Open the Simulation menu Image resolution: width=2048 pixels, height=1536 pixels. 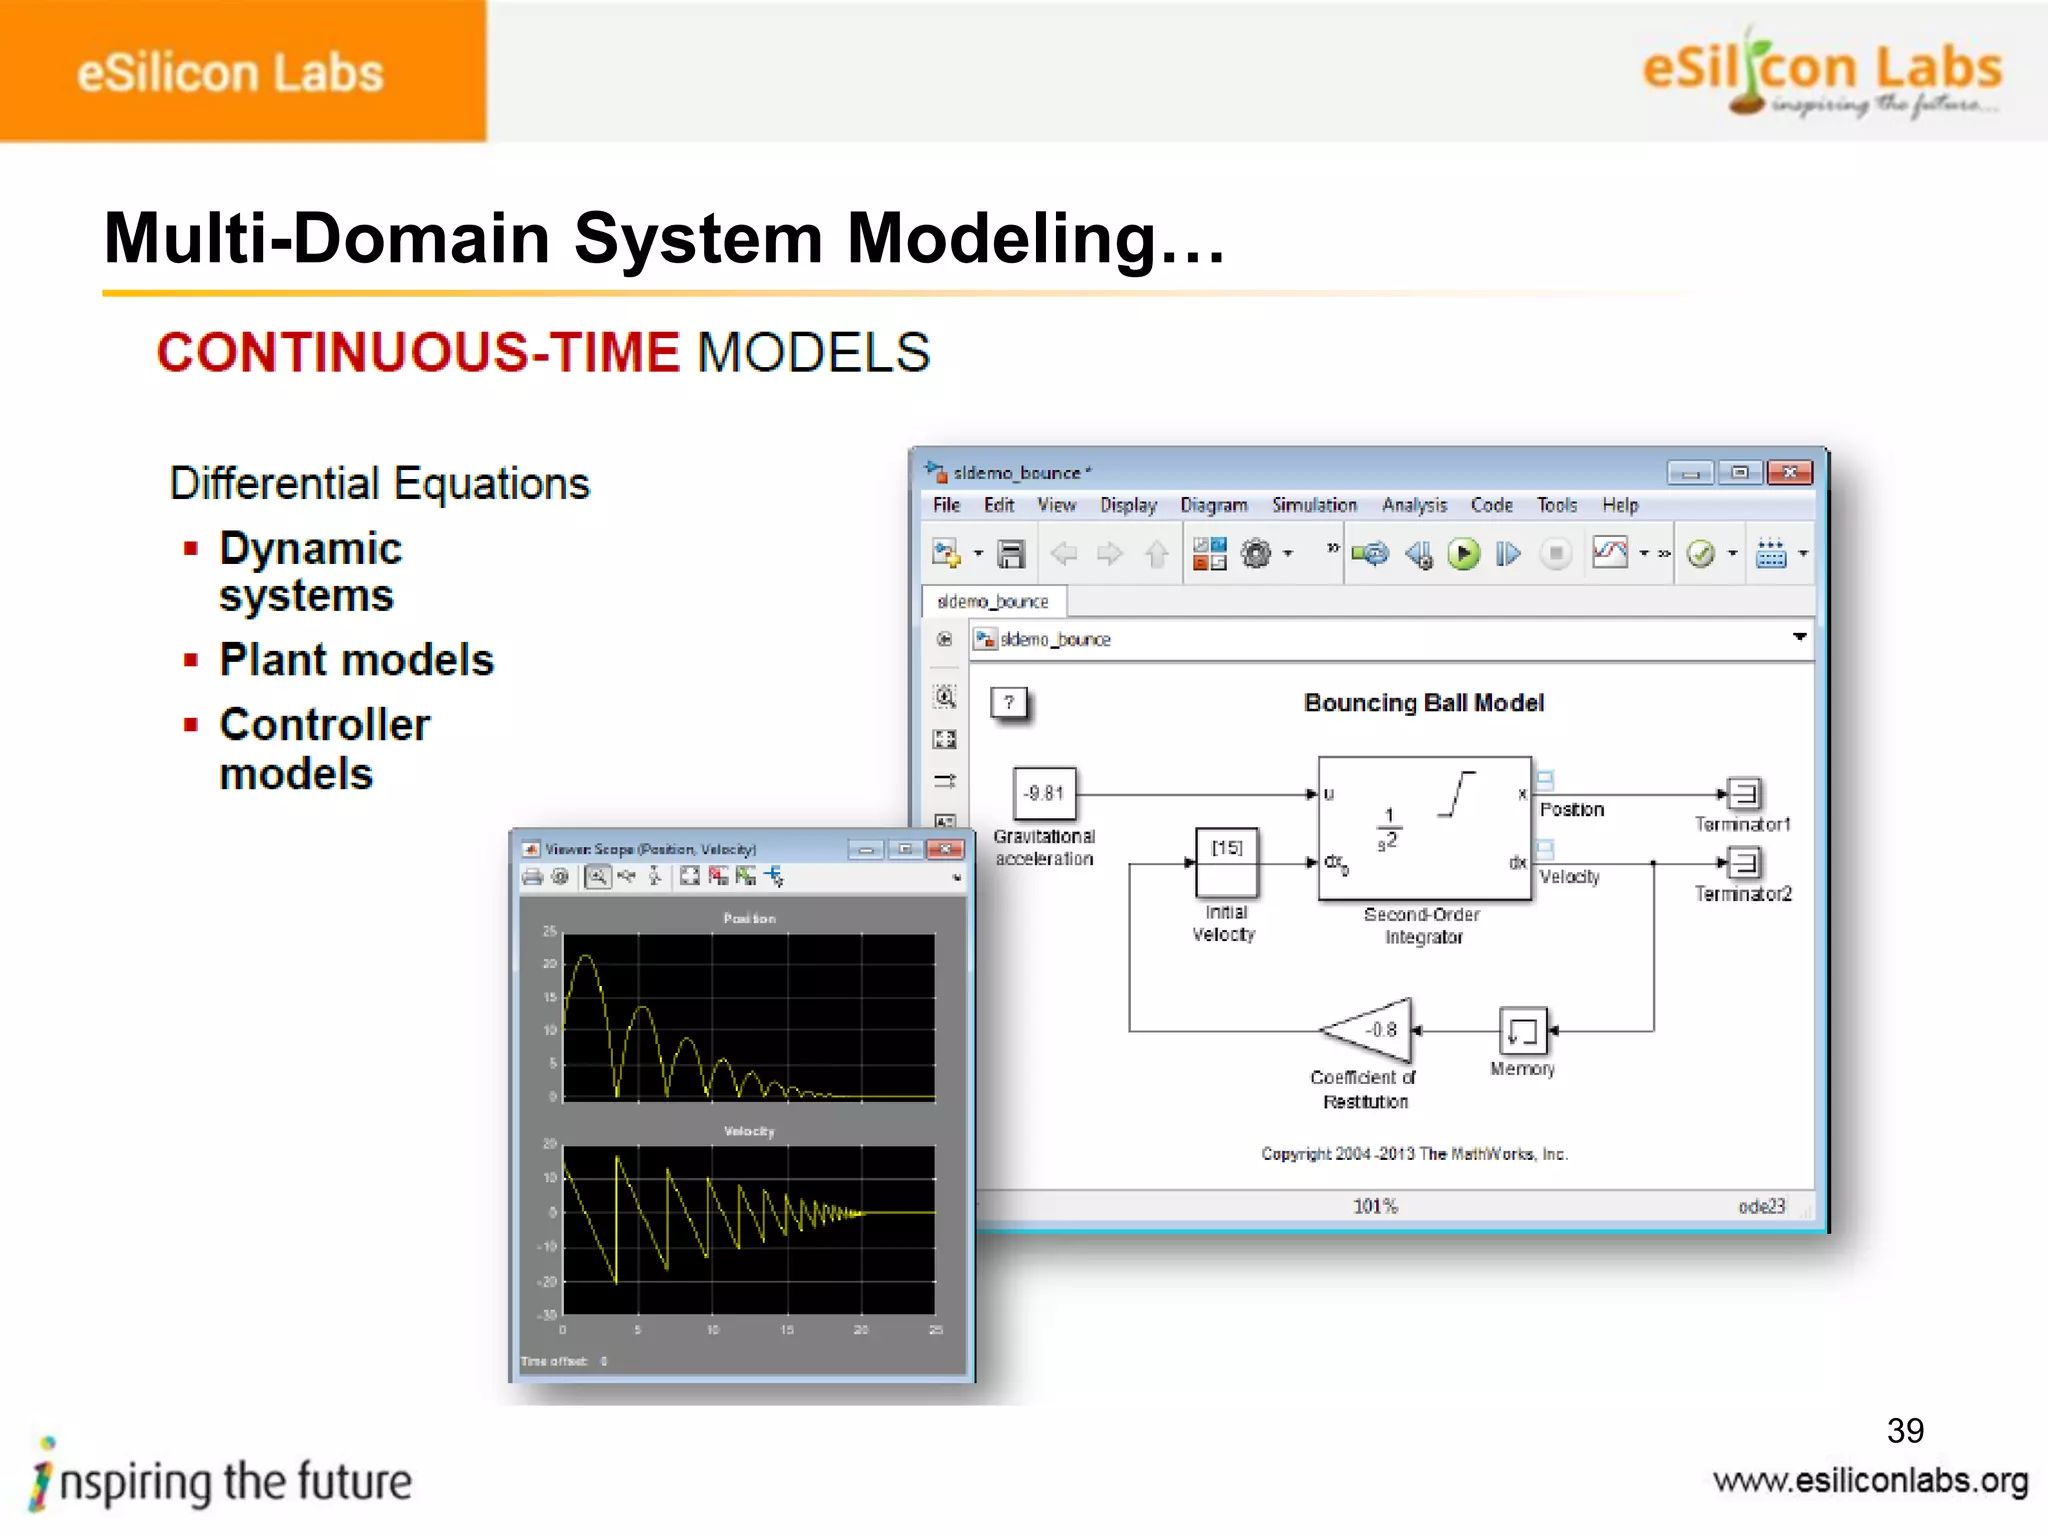click(x=1314, y=505)
